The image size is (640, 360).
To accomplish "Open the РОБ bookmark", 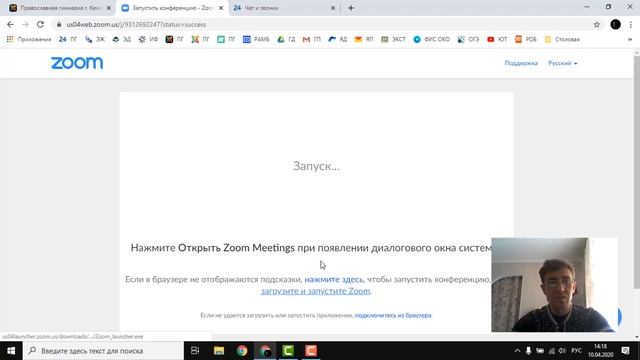I will [526, 39].
